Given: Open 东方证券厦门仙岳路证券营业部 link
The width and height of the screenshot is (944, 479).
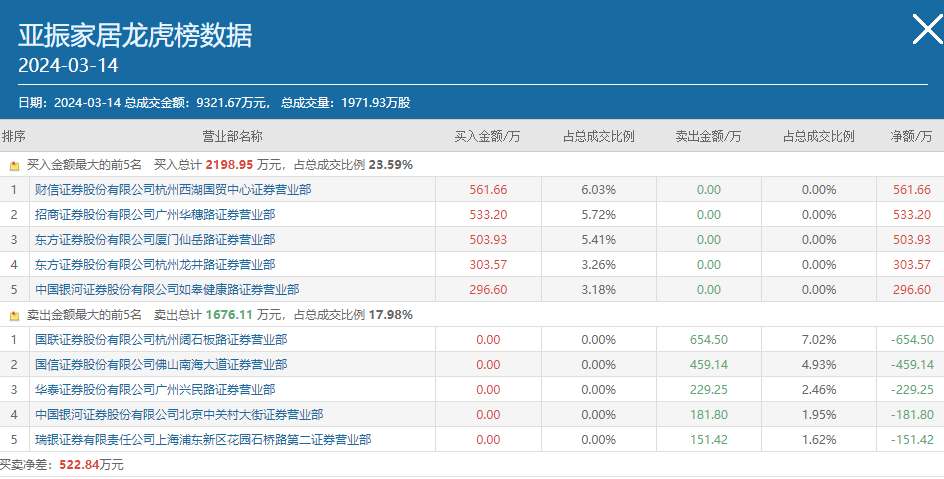Looking at the screenshot, I should click(x=155, y=240).
